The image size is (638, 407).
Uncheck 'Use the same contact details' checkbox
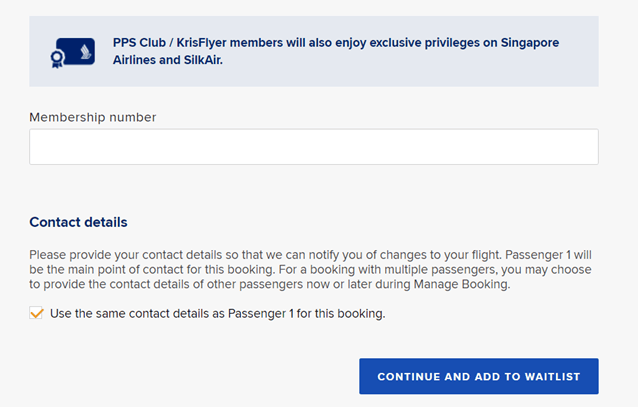[37, 313]
